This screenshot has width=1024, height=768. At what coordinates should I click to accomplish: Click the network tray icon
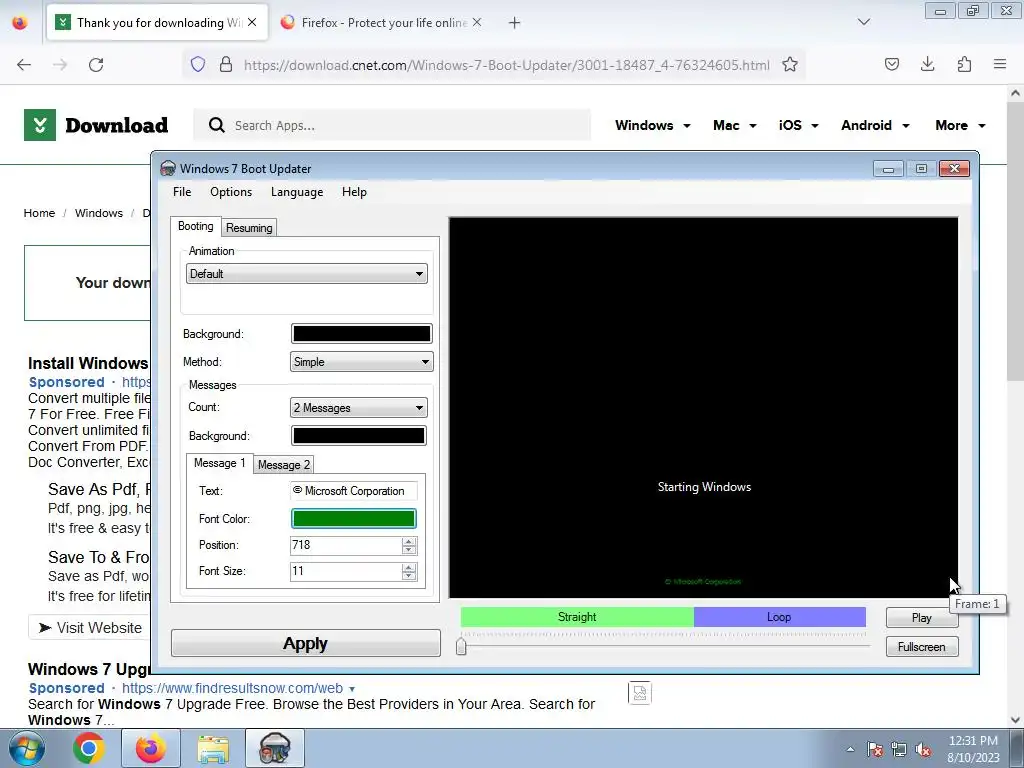tap(899, 750)
